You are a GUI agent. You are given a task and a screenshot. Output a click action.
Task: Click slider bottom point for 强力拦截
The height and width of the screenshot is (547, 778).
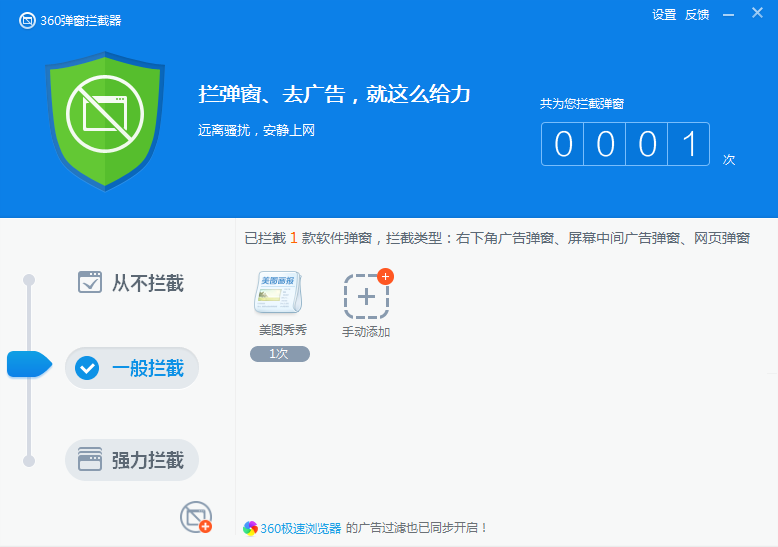29,461
